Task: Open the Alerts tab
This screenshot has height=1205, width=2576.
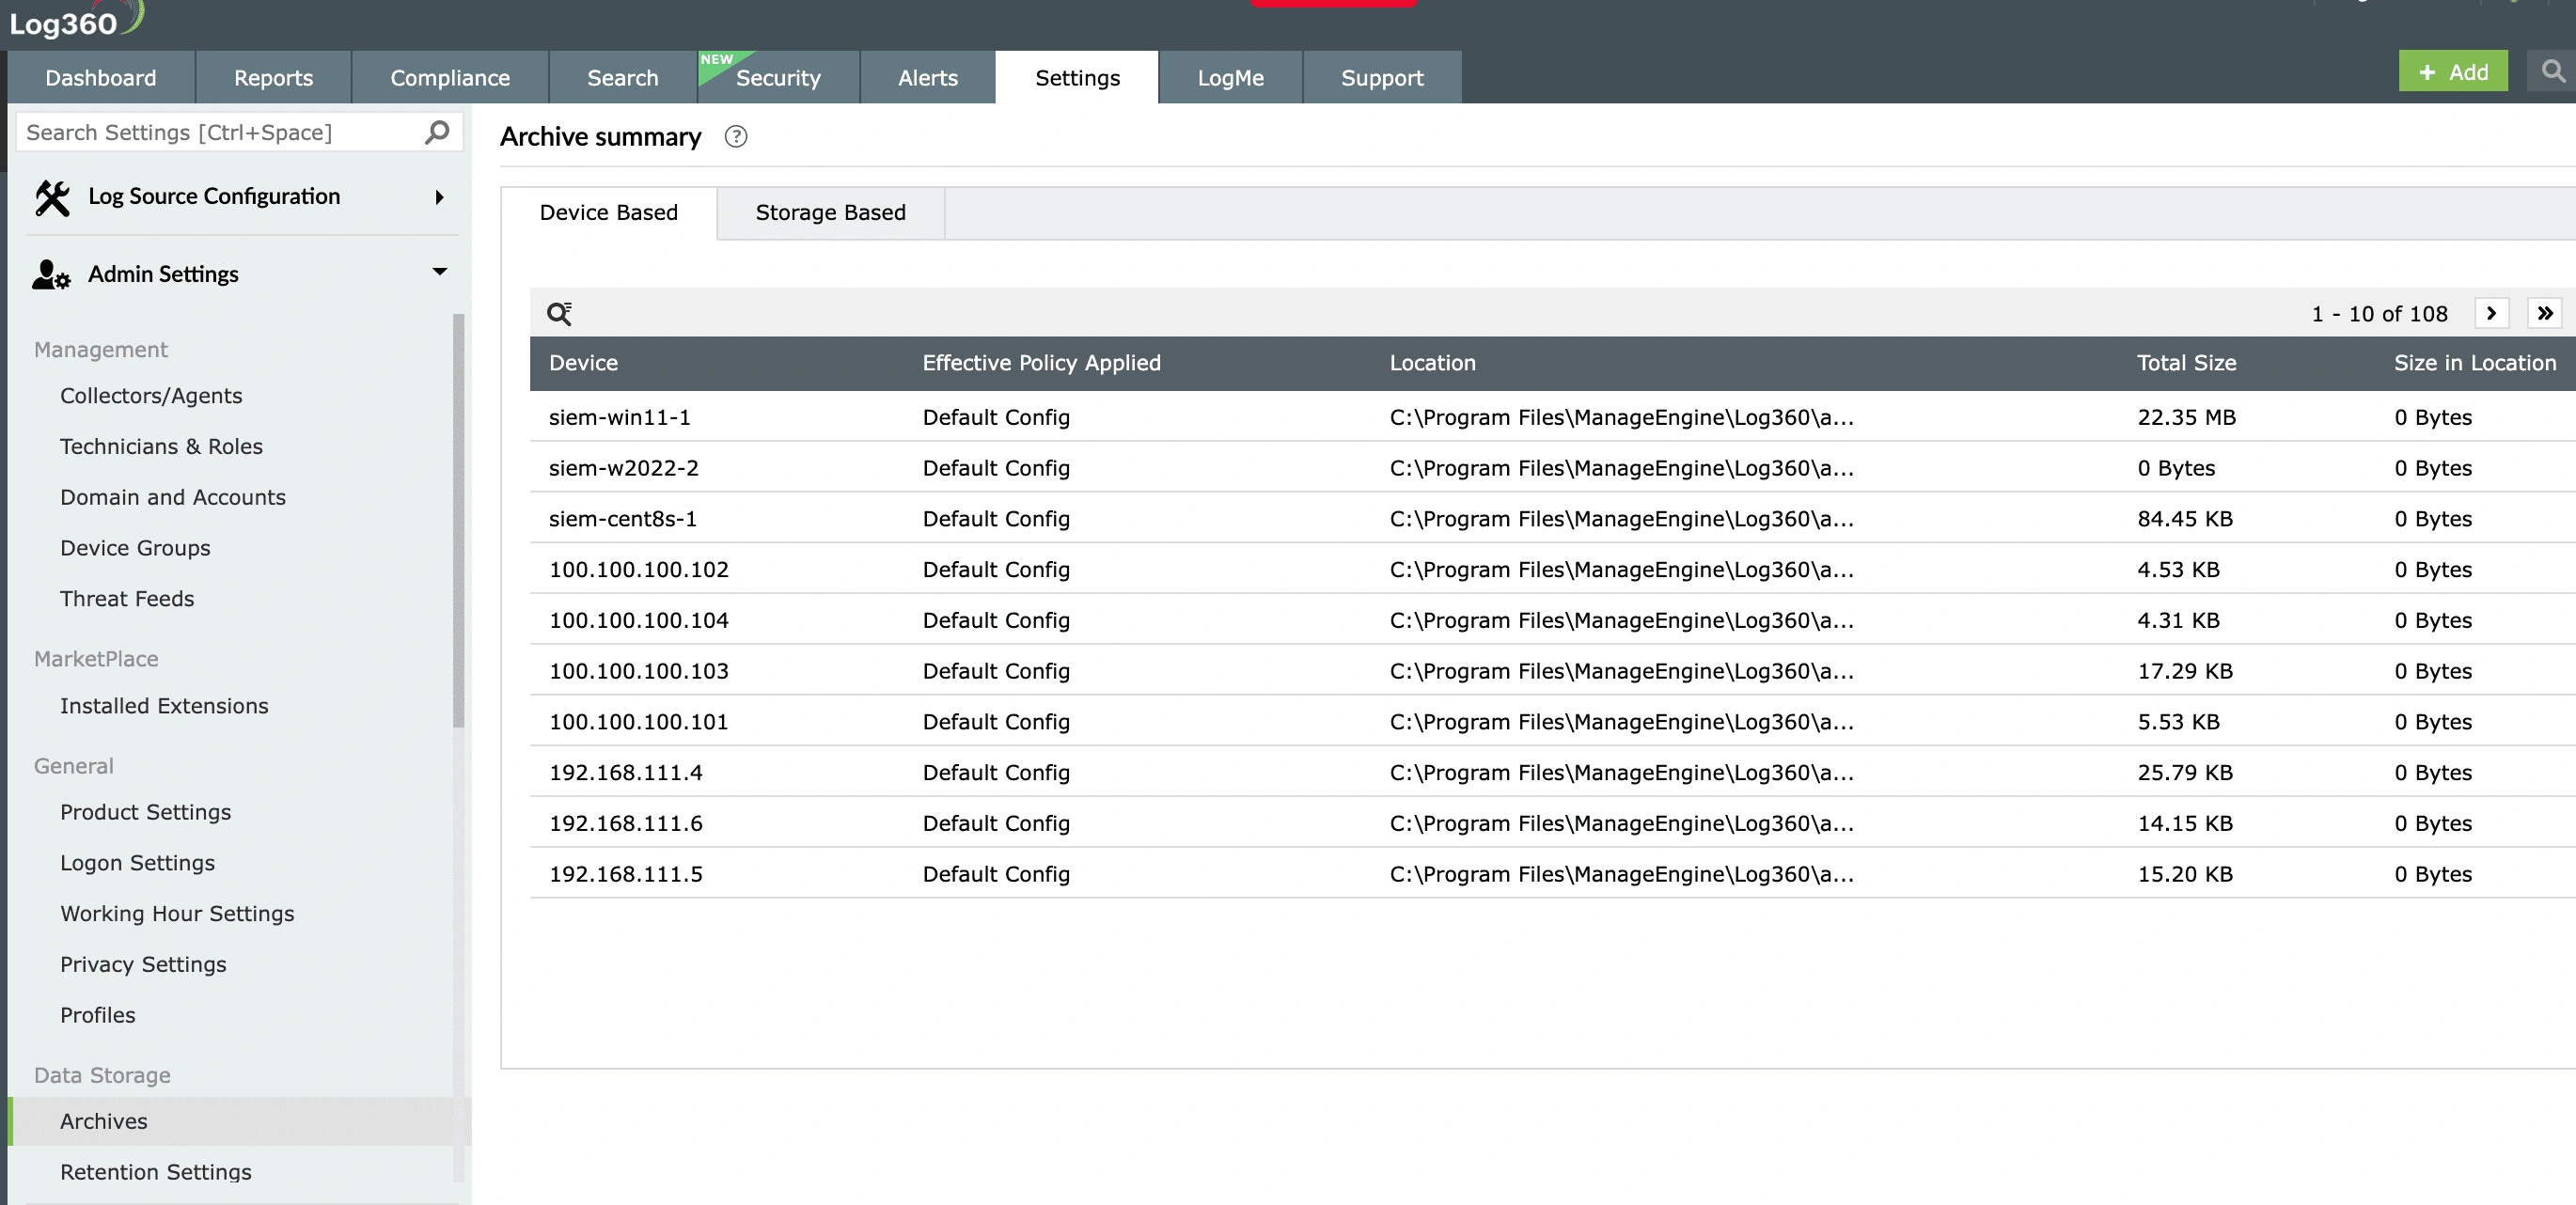Action: pyautogui.click(x=928, y=77)
